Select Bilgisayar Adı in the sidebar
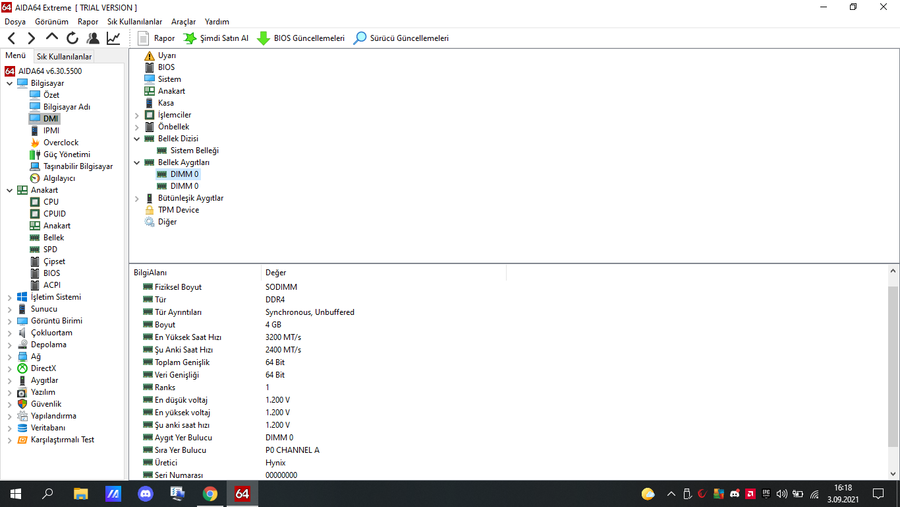This screenshot has width=900, height=507. point(60,107)
